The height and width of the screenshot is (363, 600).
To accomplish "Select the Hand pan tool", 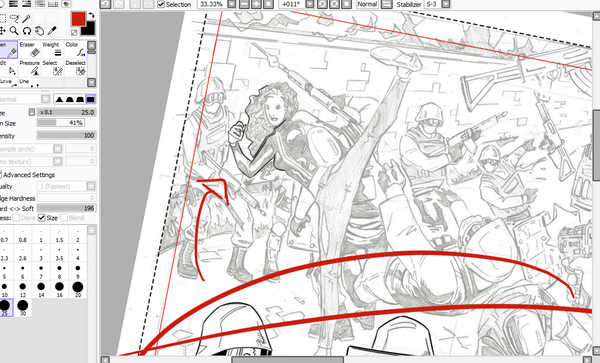I will (x=39, y=31).
